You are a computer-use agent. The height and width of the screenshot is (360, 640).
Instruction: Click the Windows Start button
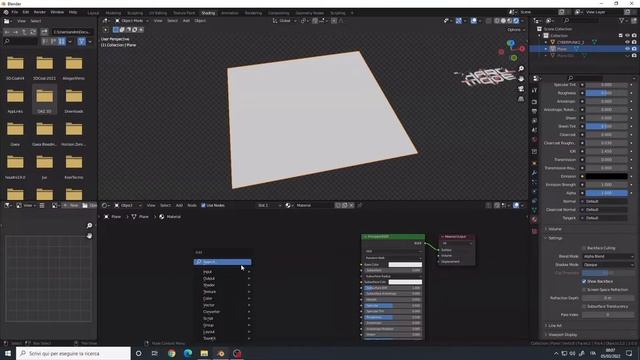coord(8,353)
